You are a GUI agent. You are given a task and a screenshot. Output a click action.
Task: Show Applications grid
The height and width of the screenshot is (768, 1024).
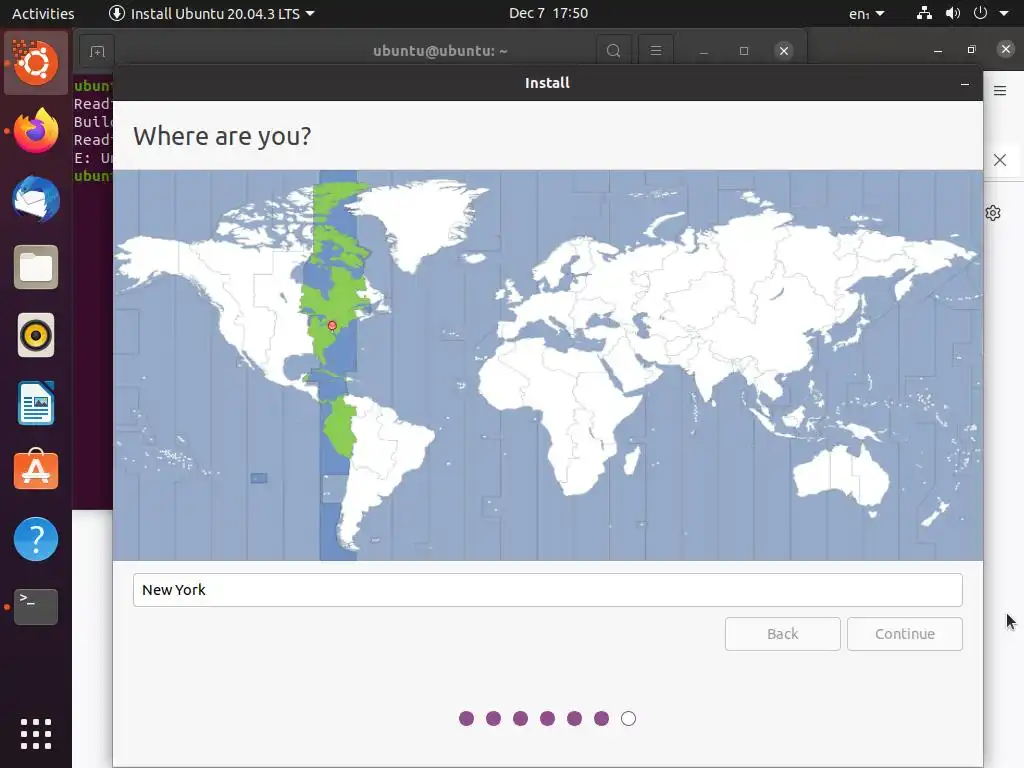(36, 734)
